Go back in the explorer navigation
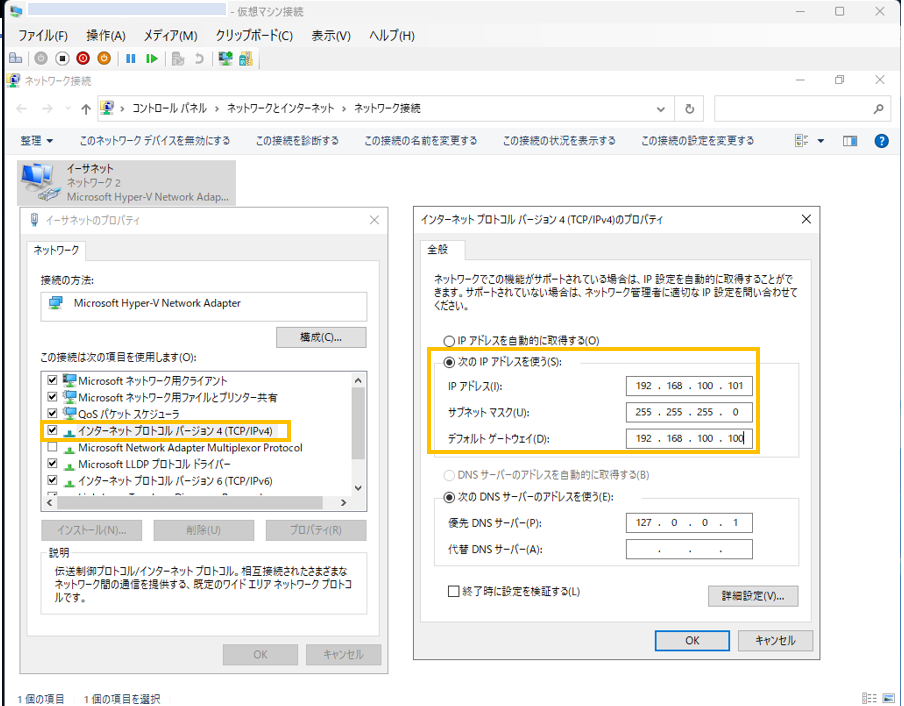 coord(21,108)
